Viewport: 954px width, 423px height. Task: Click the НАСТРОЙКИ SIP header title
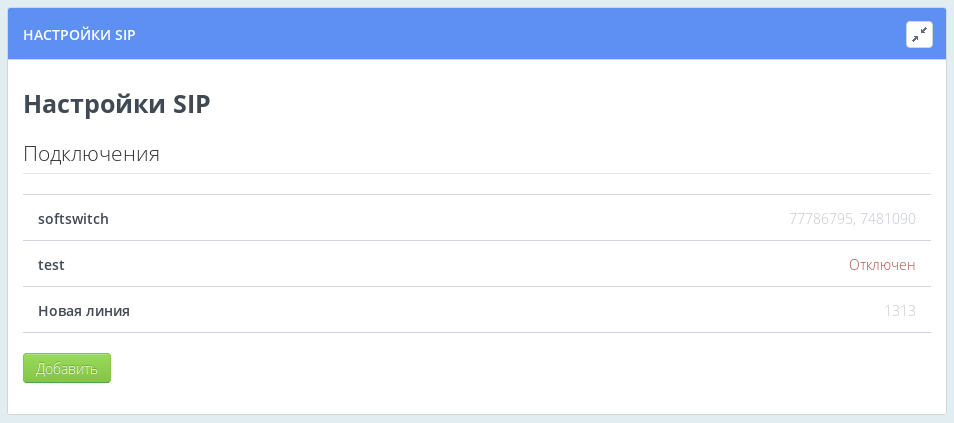click(79, 35)
